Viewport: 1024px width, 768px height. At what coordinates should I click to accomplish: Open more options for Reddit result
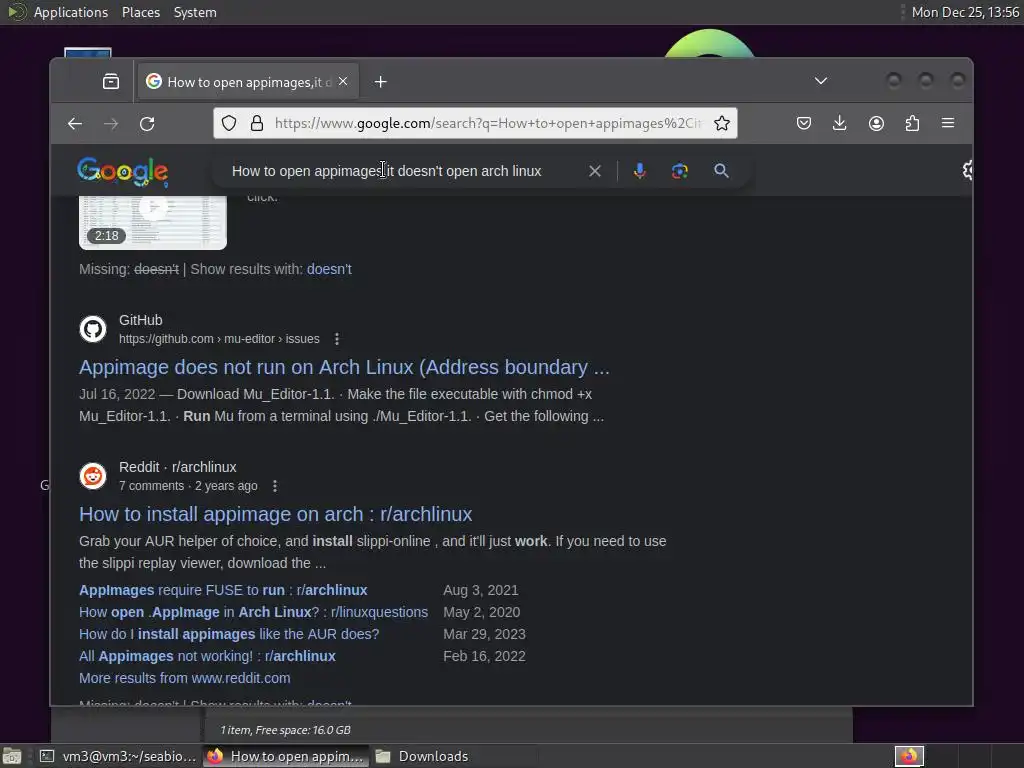[x=275, y=486]
